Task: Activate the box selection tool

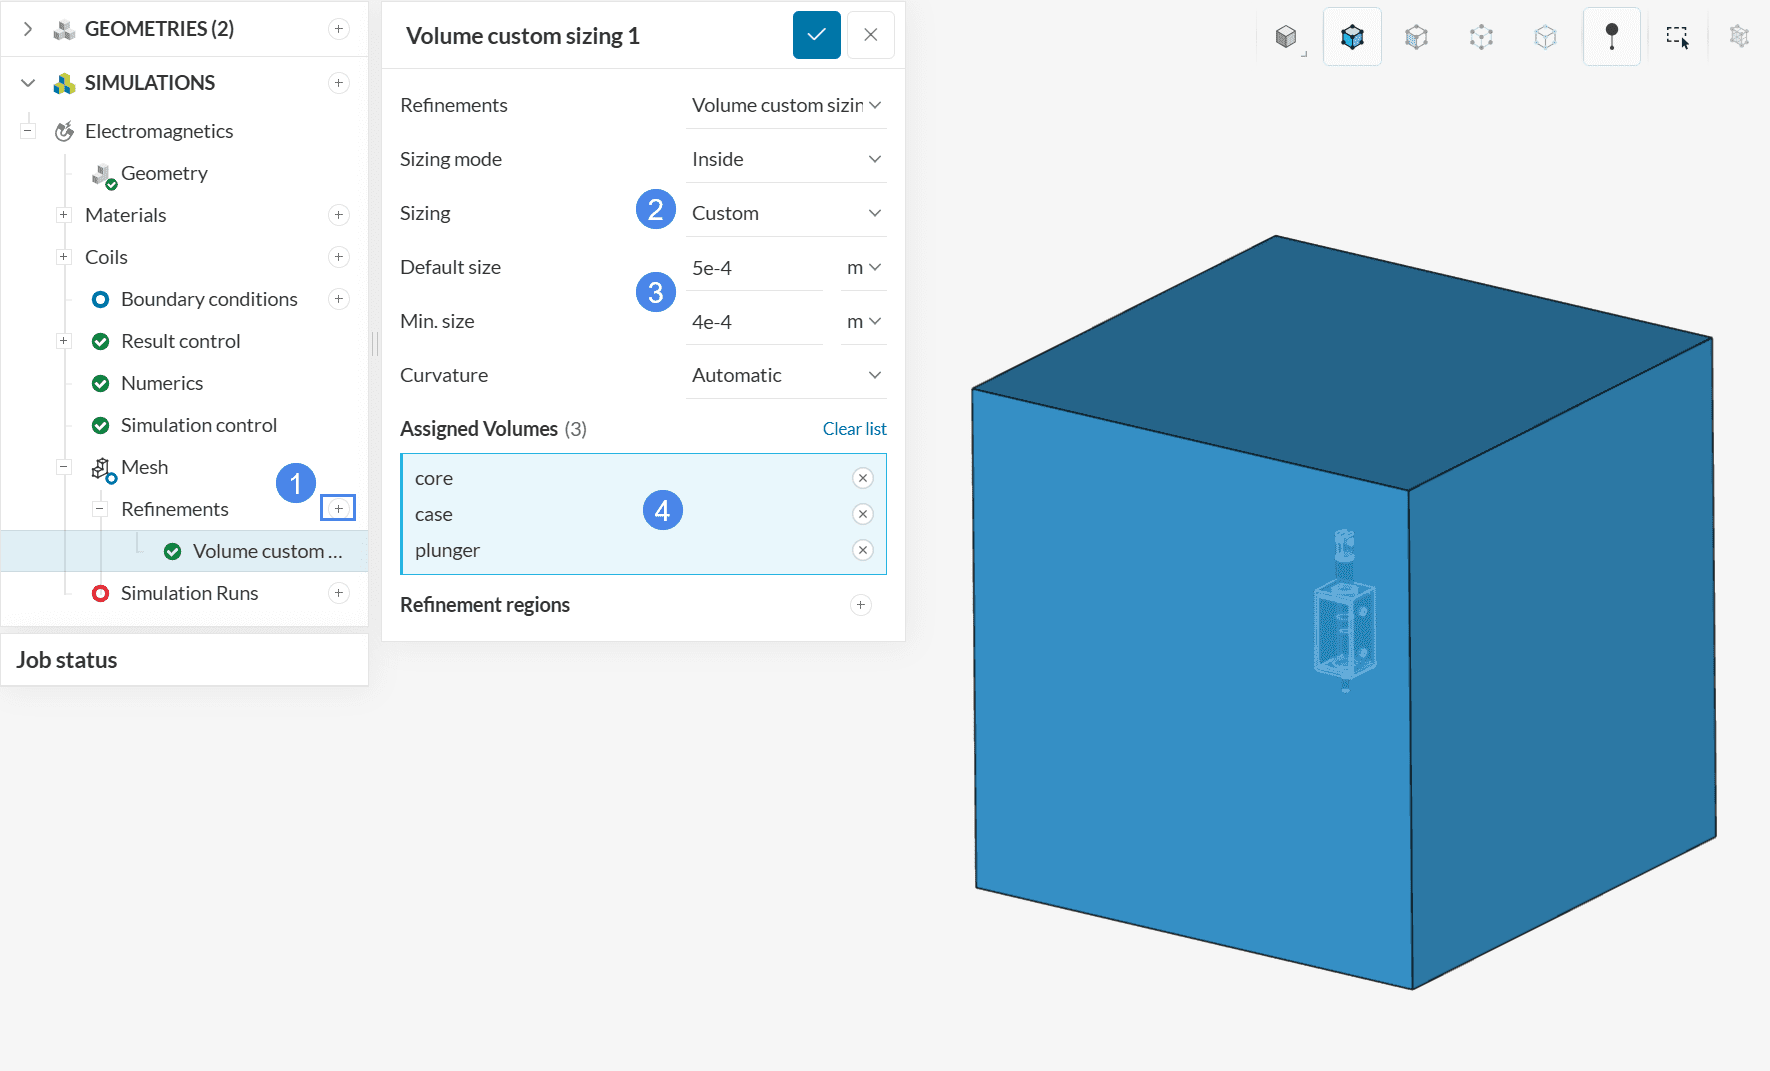Action: (1677, 37)
